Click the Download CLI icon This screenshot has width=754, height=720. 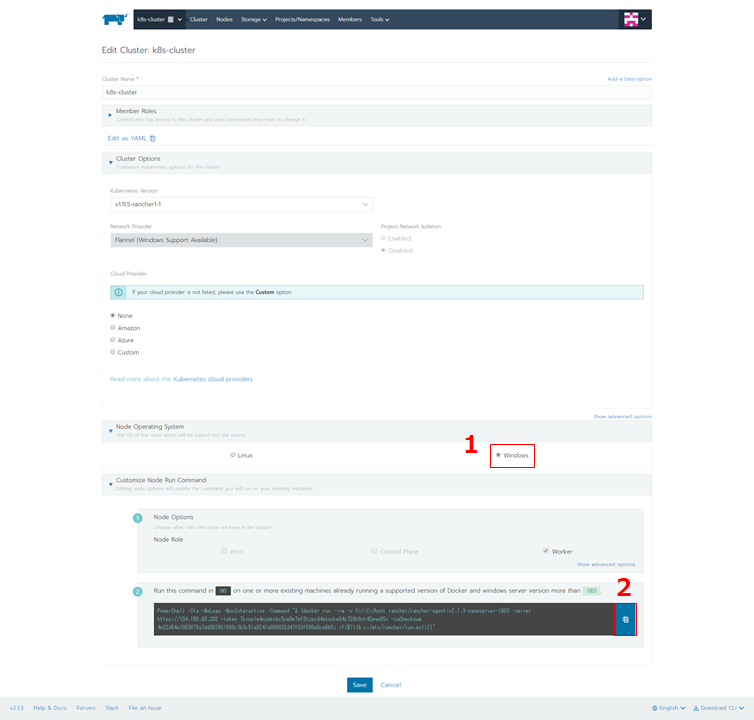click(695, 708)
